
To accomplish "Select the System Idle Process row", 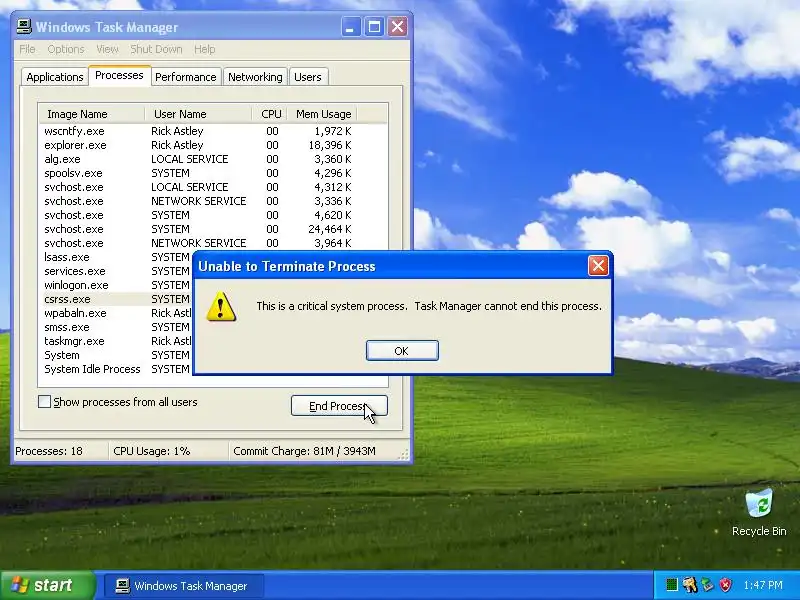I will point(116,369).
